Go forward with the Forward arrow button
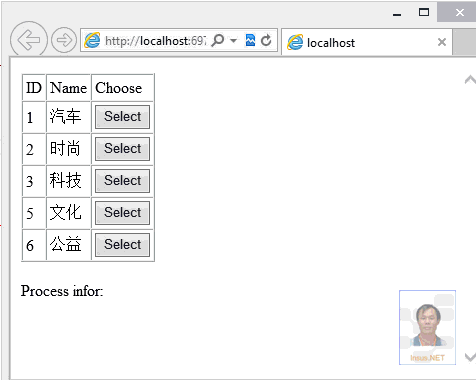Viewport: 476px width, 380px height. 64,40
